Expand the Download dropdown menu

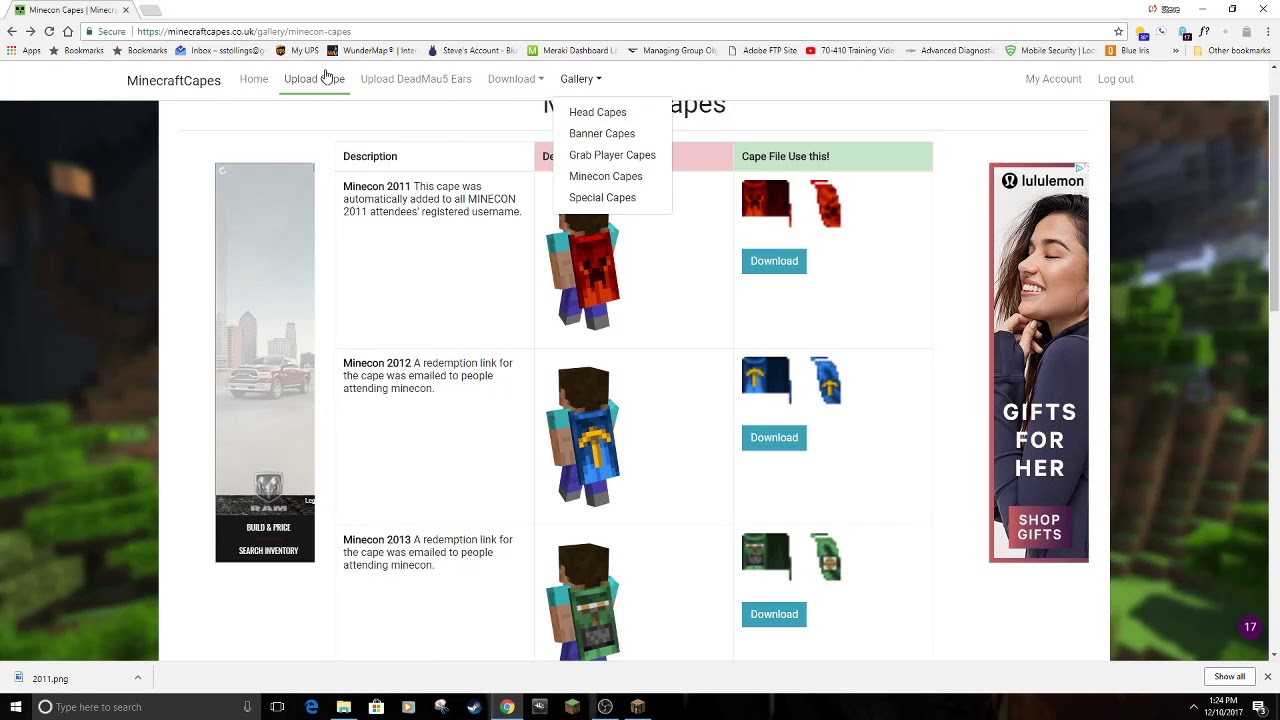click(516, 79)
